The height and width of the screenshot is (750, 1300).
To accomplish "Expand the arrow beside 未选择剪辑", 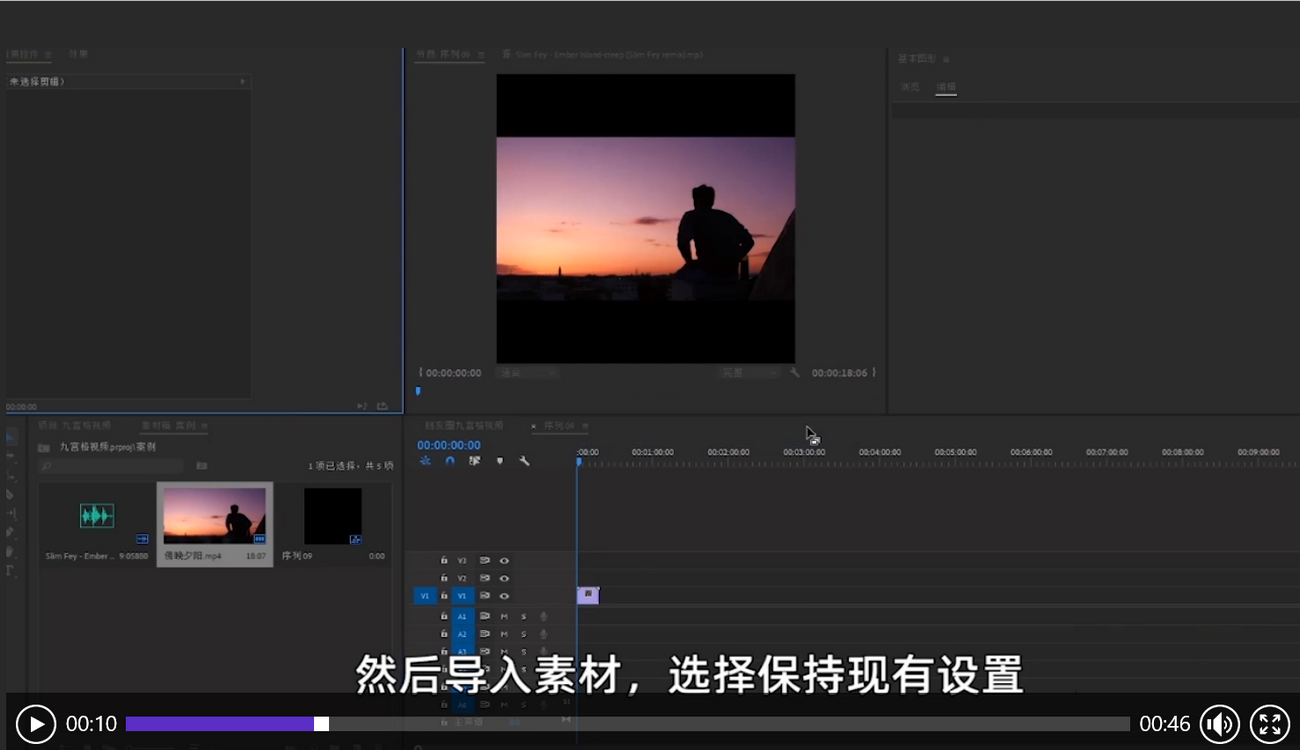I will tap(242, 82).
